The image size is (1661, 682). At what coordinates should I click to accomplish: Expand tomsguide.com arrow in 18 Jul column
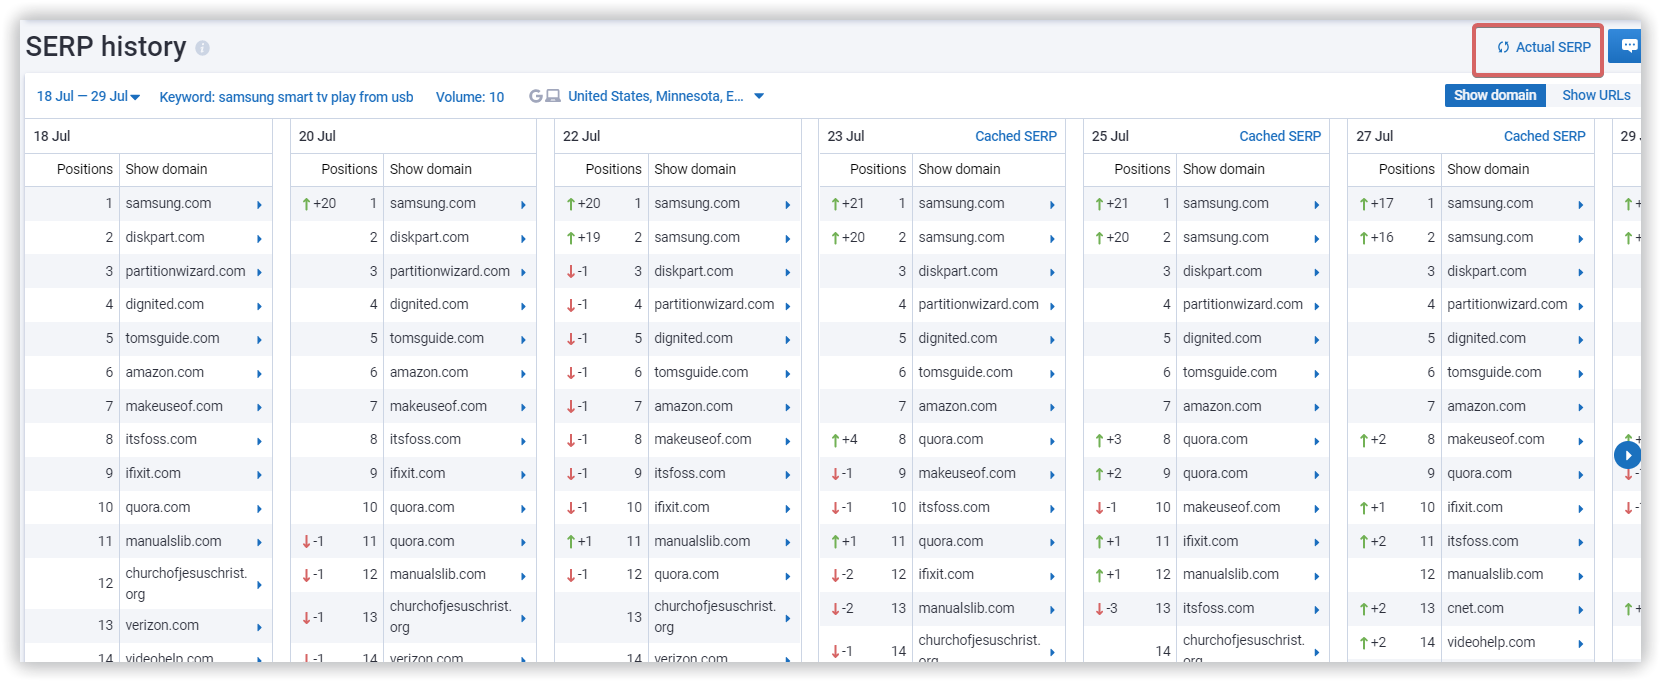[x=259, y=340]
